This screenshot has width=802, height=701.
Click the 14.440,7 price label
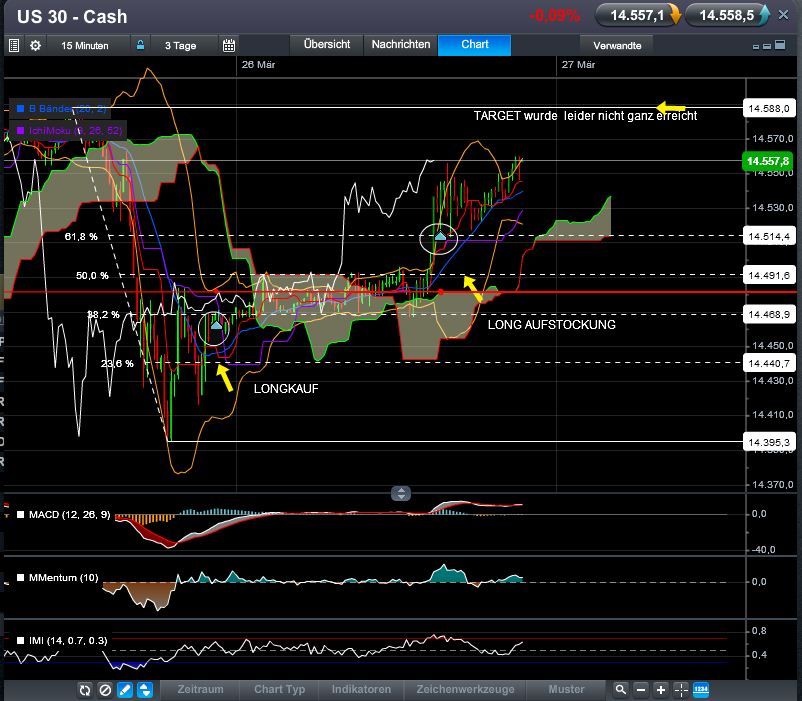tap(769, 364)
